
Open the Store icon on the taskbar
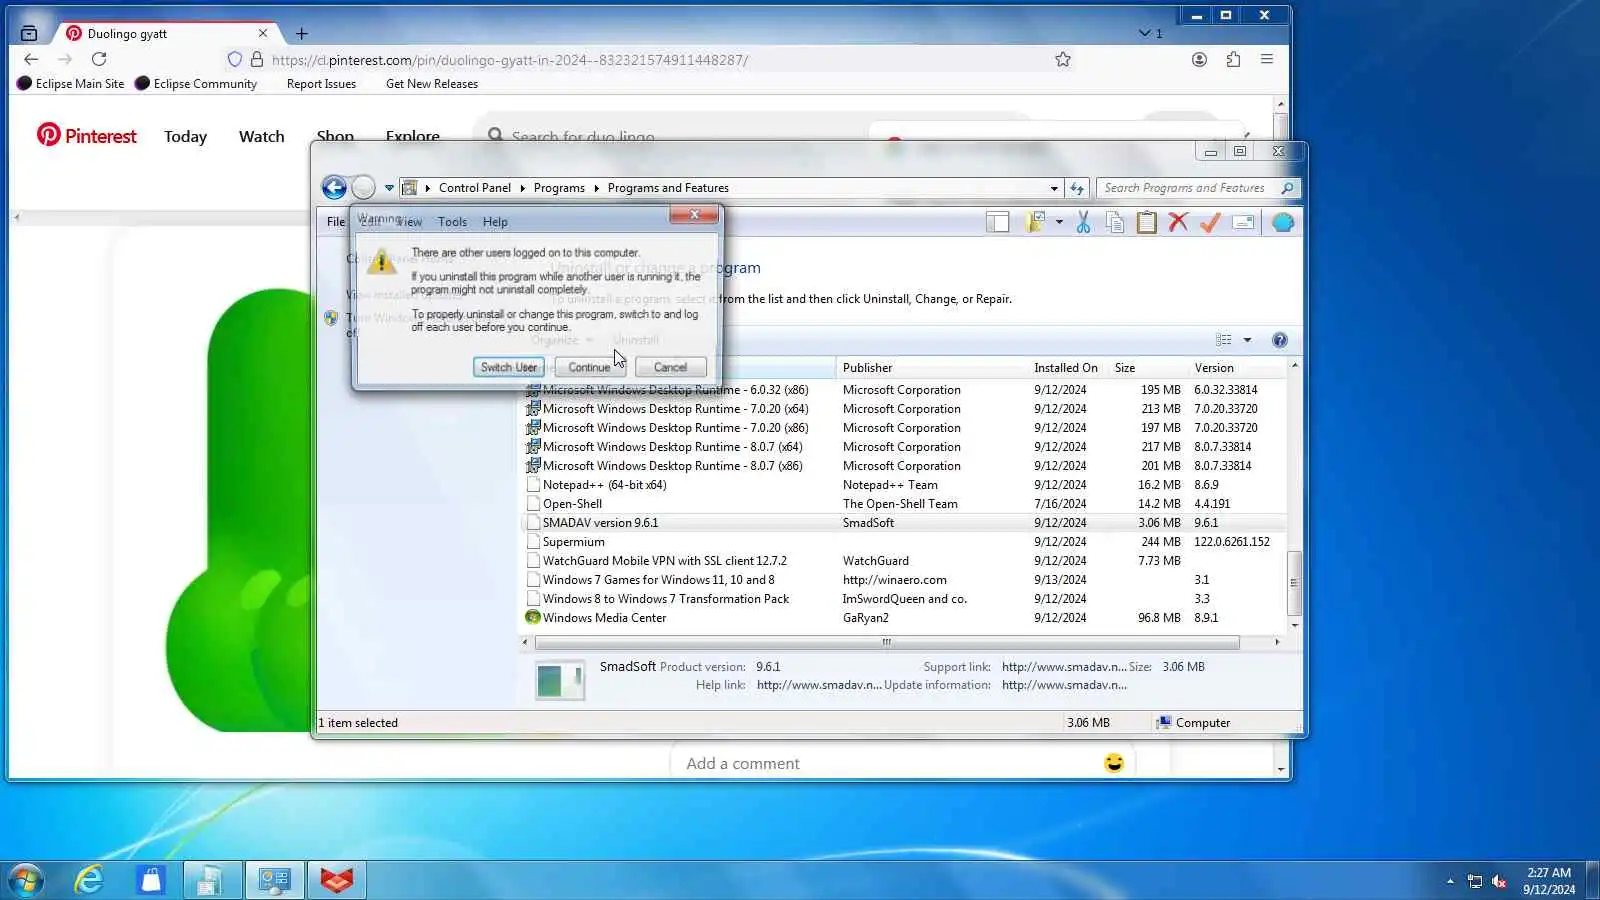[x=151, y=880]
